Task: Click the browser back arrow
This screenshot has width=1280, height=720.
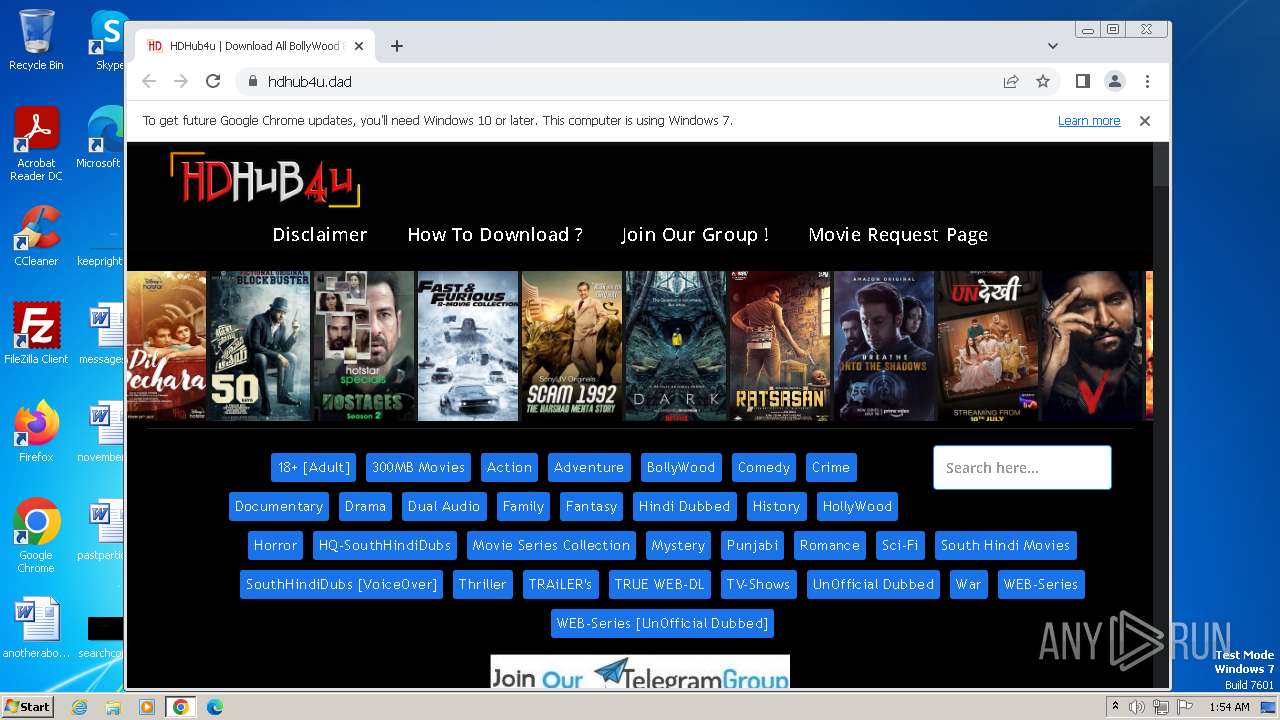Action: [x=149, y=82]
